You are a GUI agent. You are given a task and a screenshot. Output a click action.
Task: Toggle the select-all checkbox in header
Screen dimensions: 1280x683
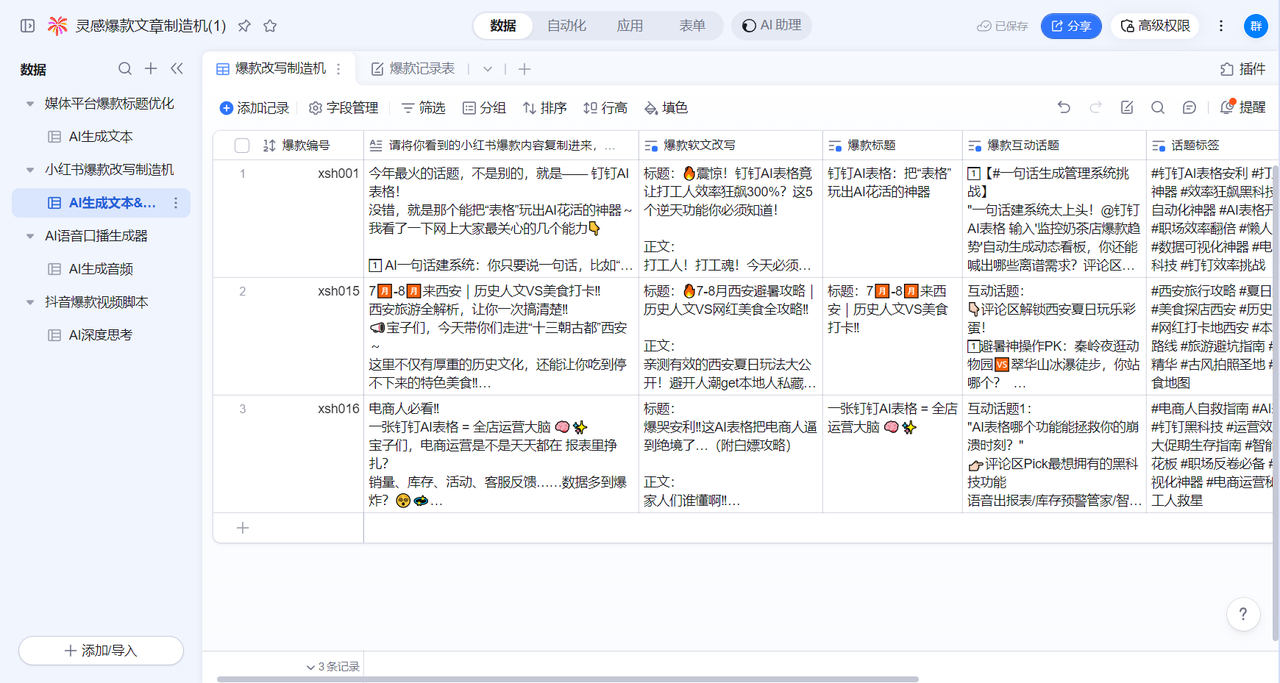point(242,146)
